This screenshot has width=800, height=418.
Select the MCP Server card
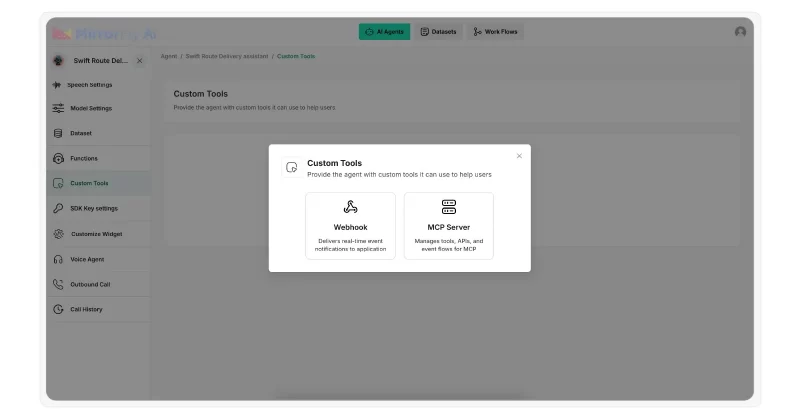[448, 226]
